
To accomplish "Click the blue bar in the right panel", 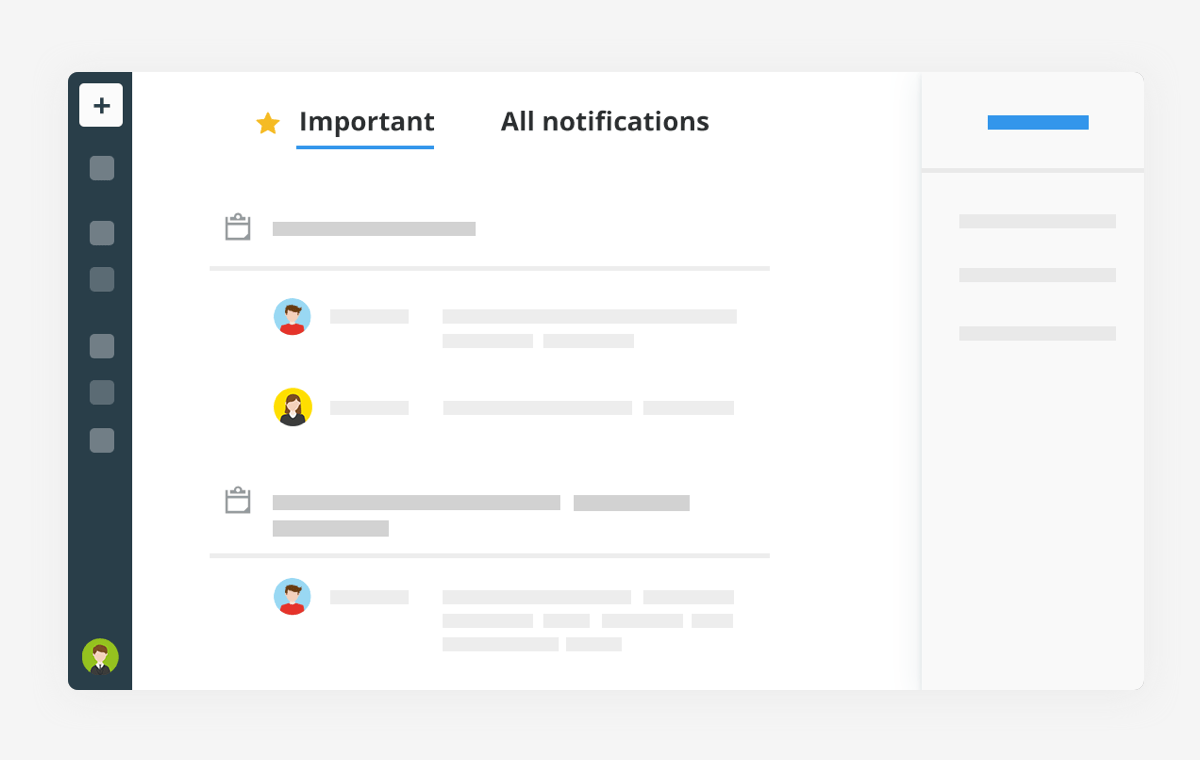I will (x=1037, y=123).
